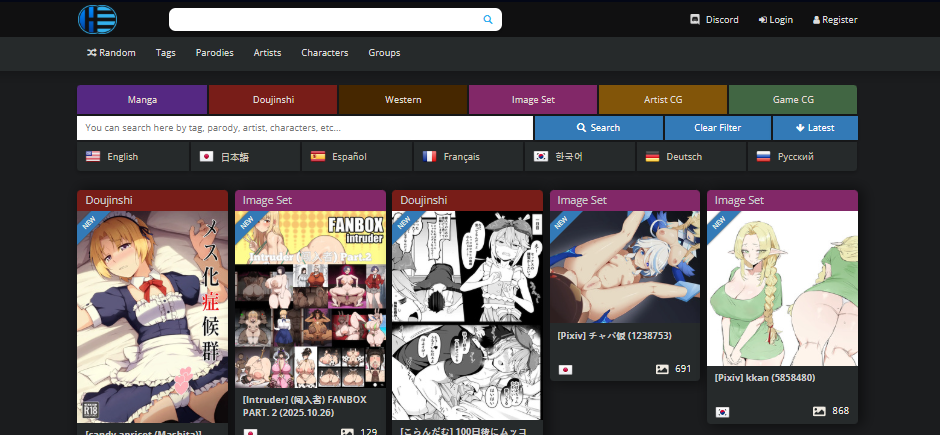The image size is (940, 435).
Task: Select the Français language filter
Action: 468,156
